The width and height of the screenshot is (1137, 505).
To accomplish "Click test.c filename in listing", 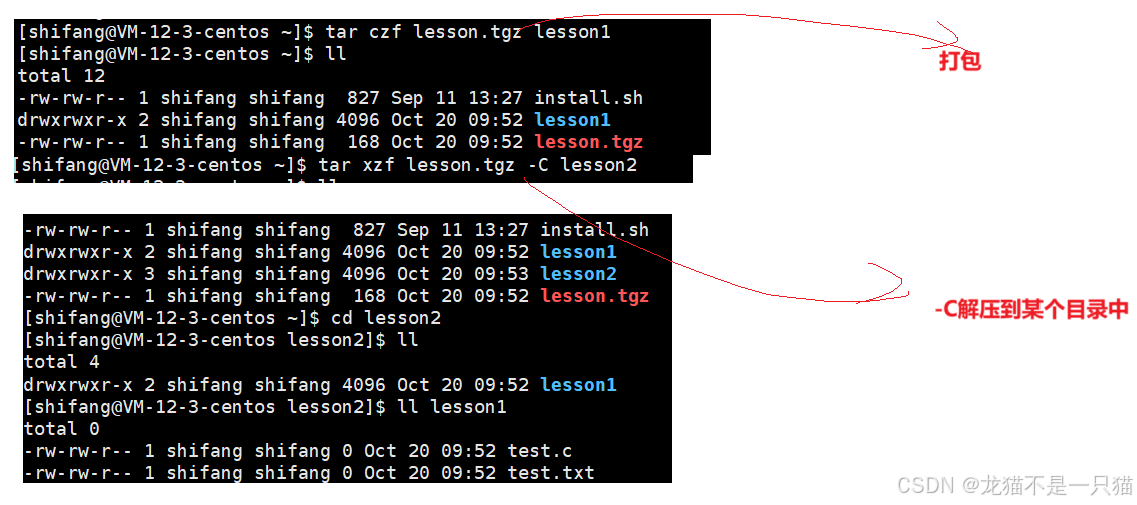I will (539, 451).
